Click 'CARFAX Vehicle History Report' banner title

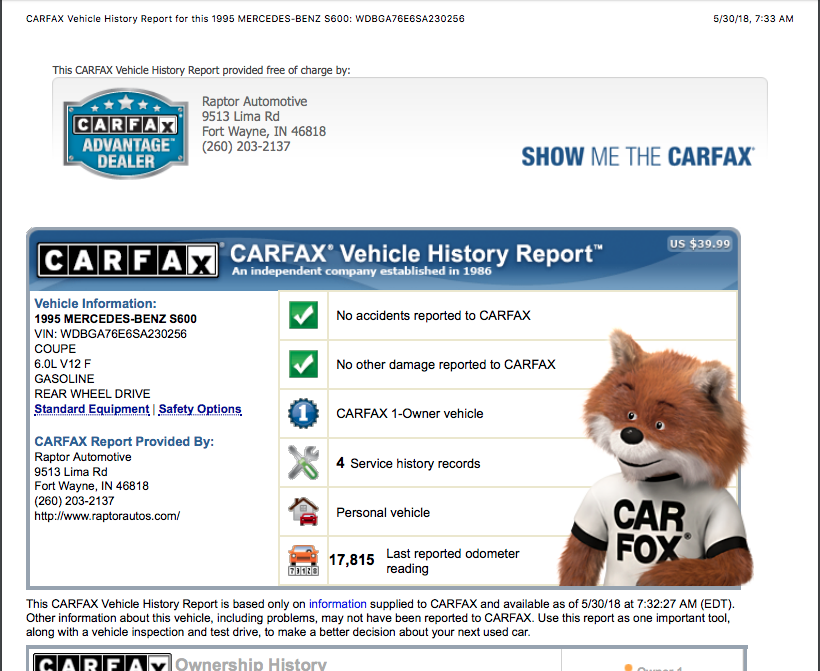click(416, 254)
